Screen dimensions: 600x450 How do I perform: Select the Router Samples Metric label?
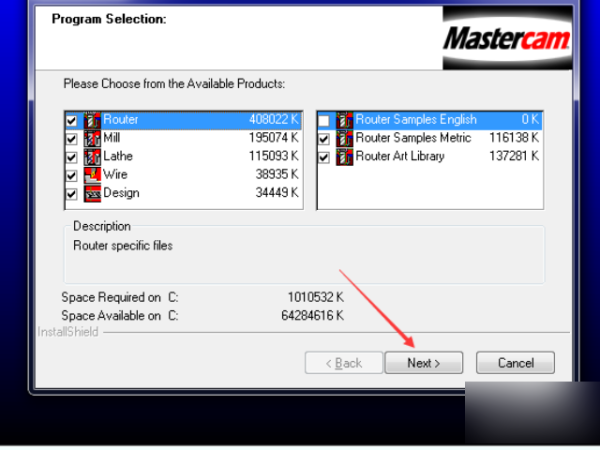(413, 138)
